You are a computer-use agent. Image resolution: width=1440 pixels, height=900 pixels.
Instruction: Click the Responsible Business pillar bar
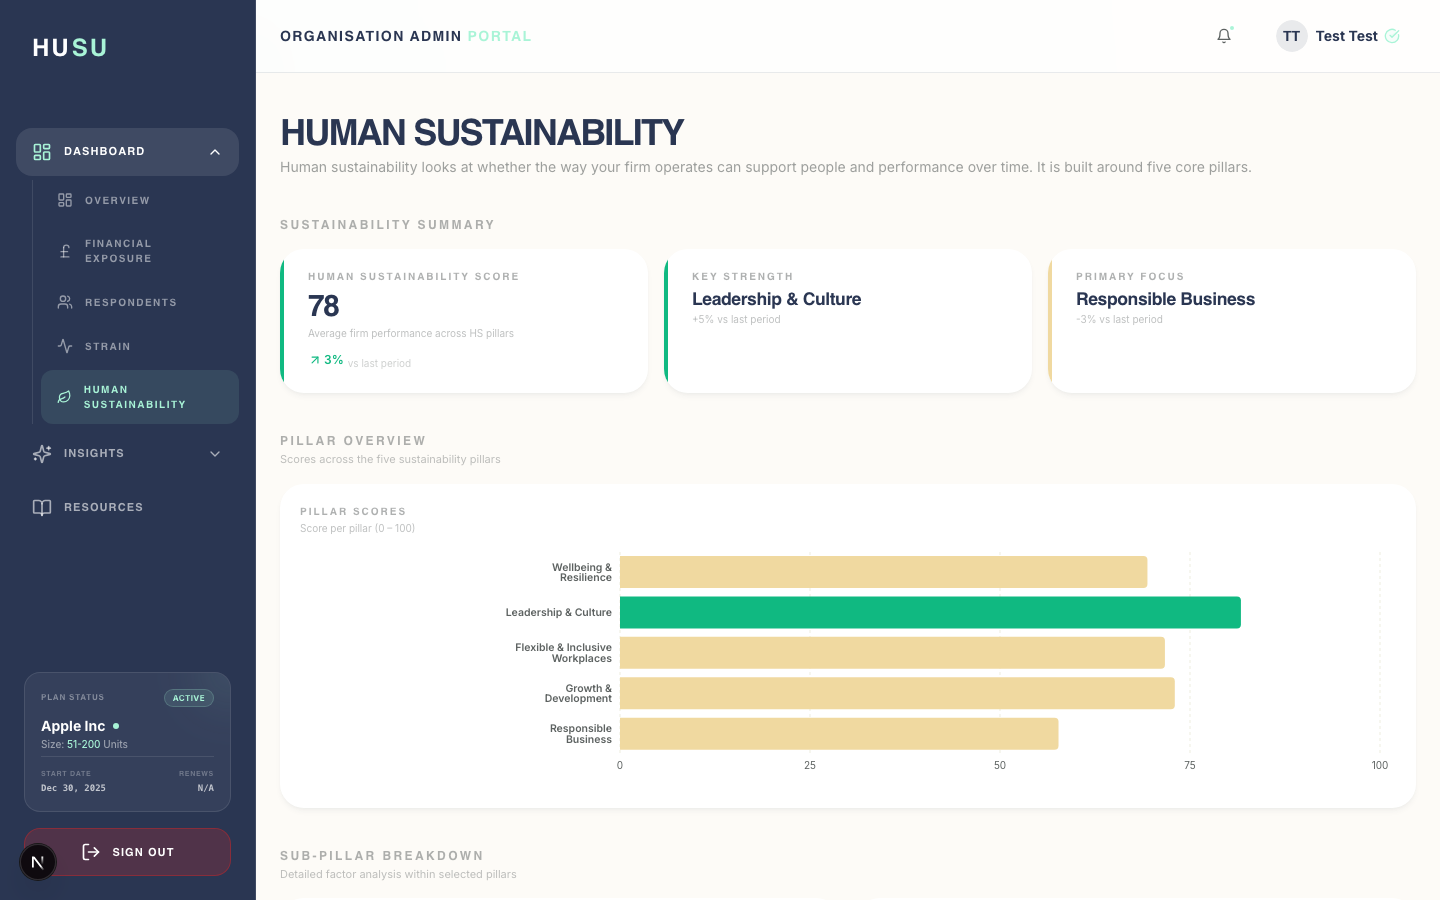pyautogui.click(x=838, y=733)
